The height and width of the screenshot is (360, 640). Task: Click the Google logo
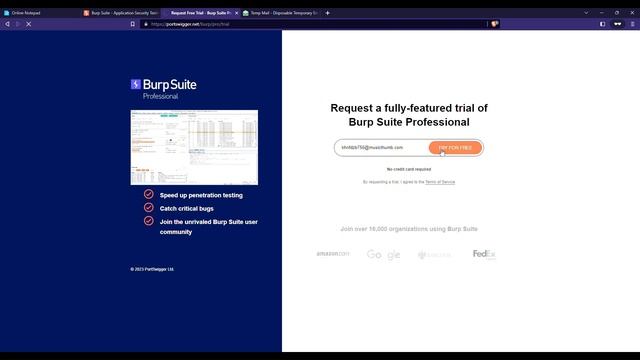pyautogui.click(x=383, y=255)
